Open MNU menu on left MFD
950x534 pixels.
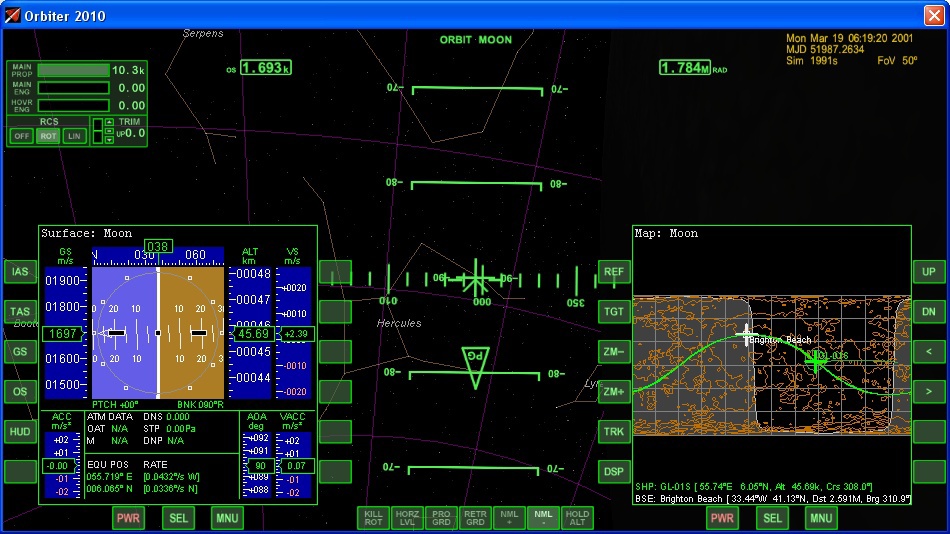pos(227,518)
